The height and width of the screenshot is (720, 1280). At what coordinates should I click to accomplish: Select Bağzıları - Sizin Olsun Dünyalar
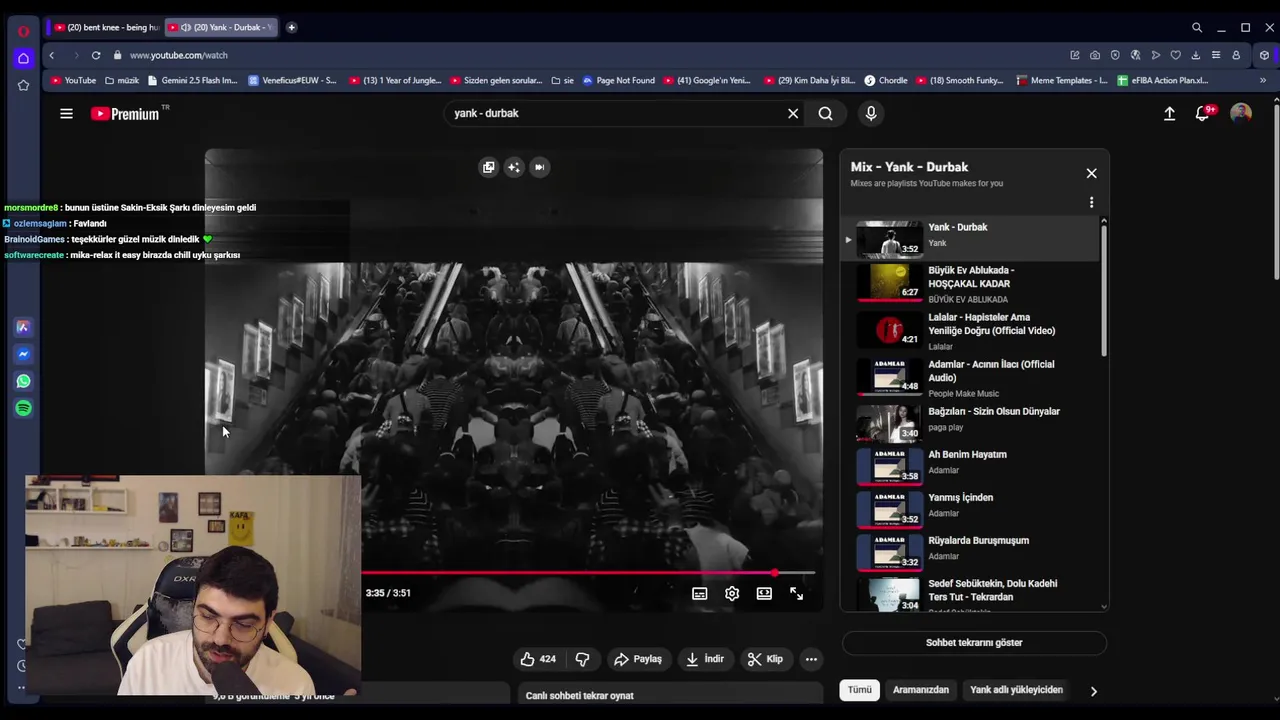point(970,423)
